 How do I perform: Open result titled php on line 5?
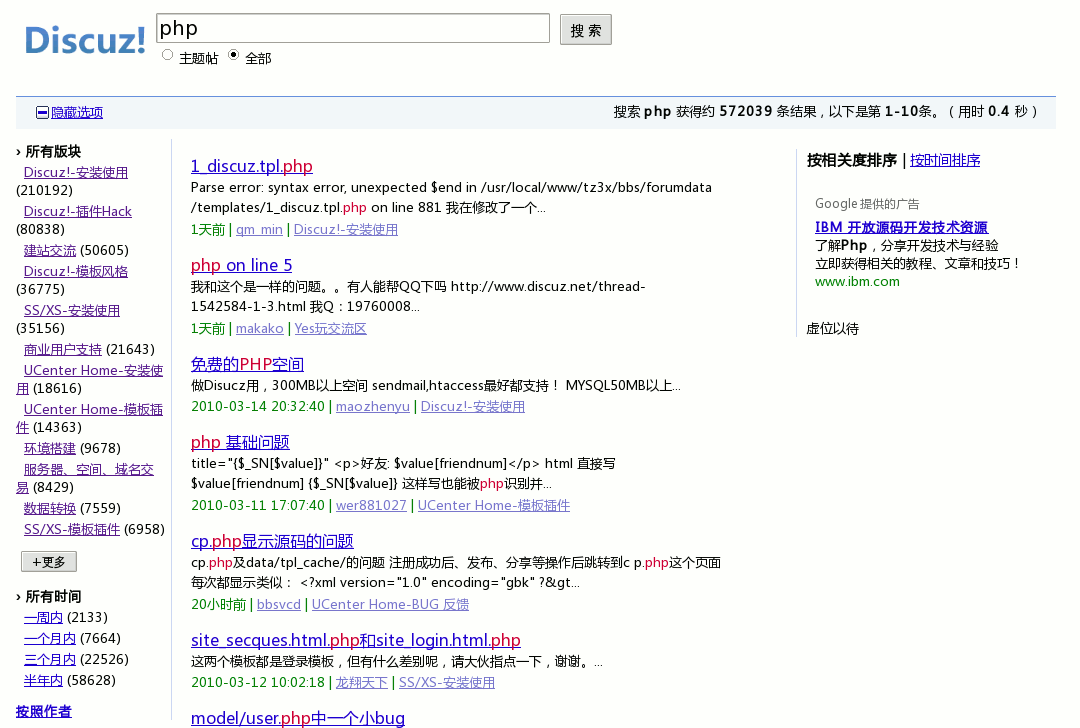click(241, 265)
